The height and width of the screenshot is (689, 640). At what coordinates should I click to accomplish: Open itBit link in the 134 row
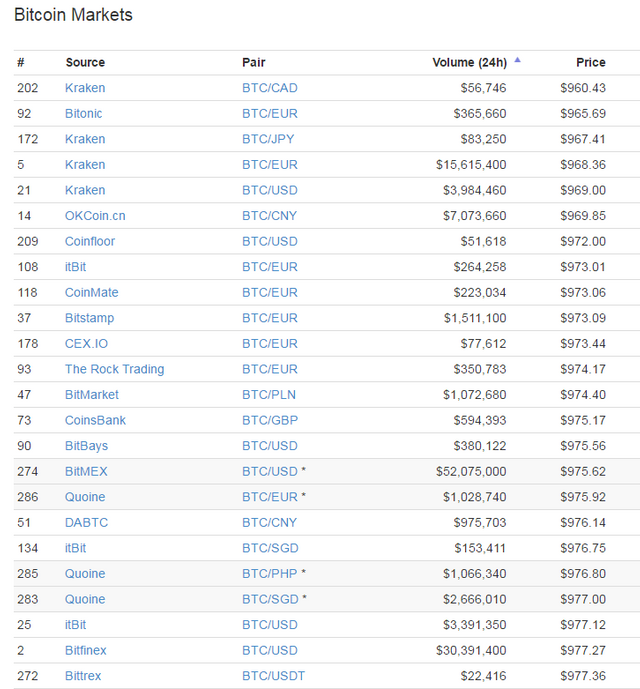pos(75,548)
